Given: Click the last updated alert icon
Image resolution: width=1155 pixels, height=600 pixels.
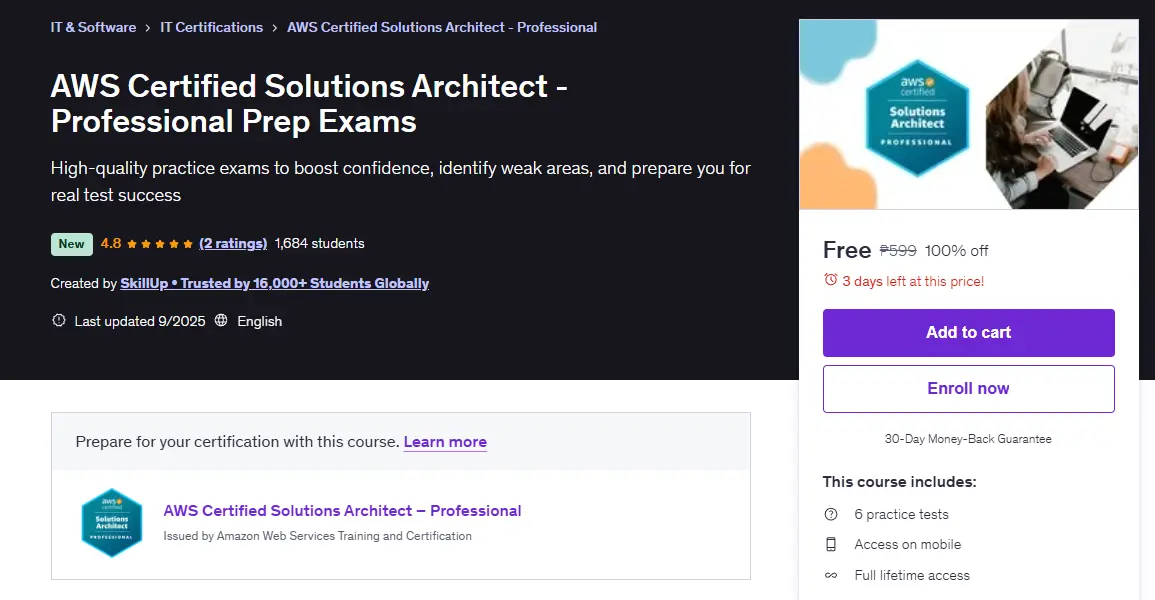Looking at the screenshot, I should pos(59,320).
